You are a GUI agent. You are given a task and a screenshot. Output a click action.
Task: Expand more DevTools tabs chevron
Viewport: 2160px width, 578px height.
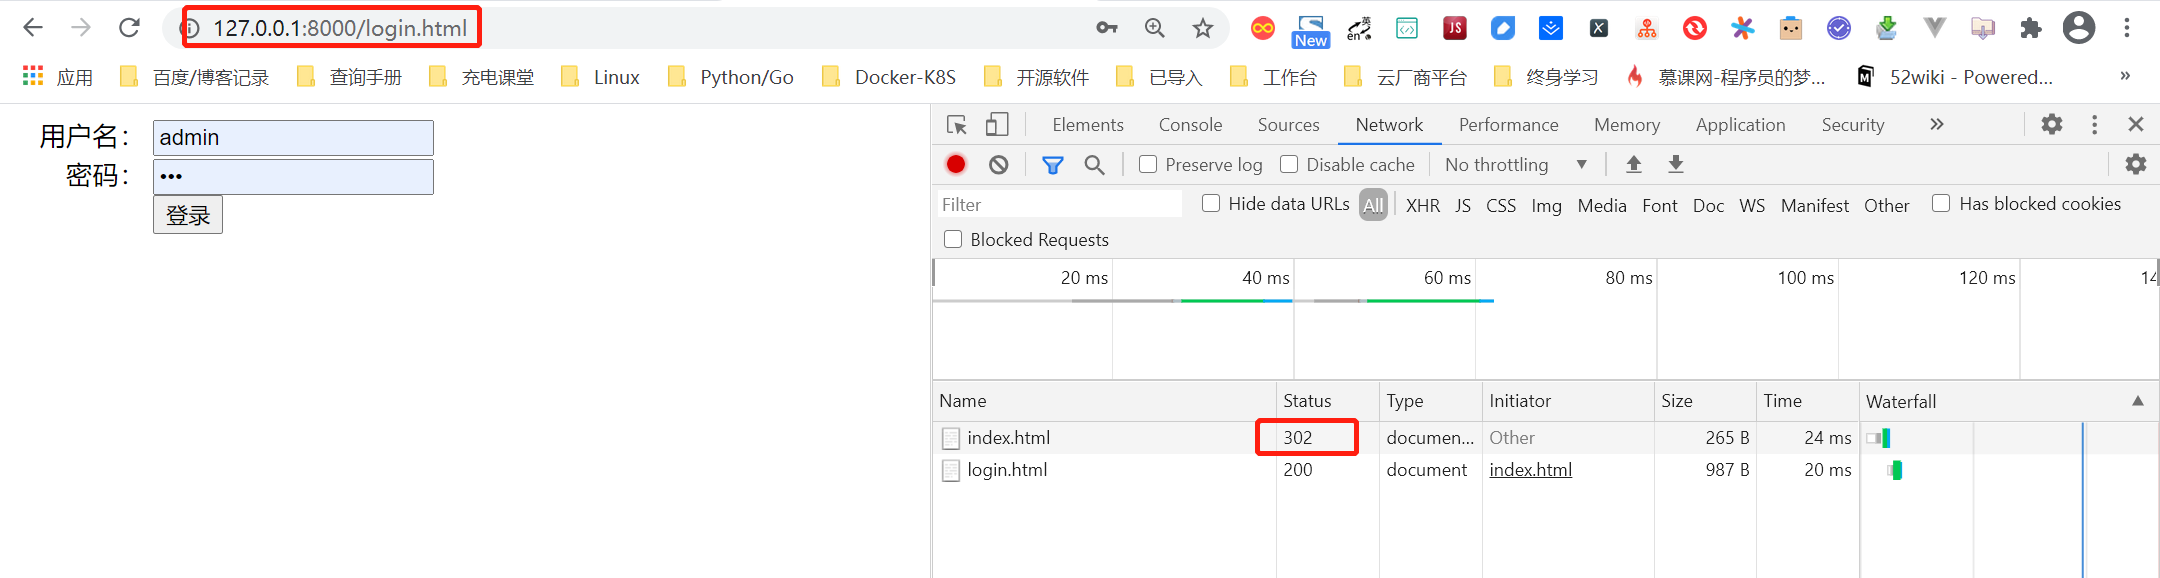1937,124
